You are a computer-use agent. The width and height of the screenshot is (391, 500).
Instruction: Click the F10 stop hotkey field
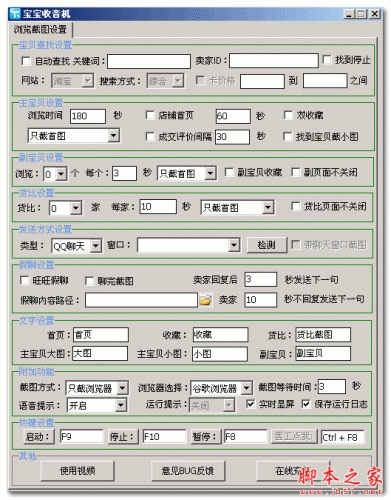[164, 437]
